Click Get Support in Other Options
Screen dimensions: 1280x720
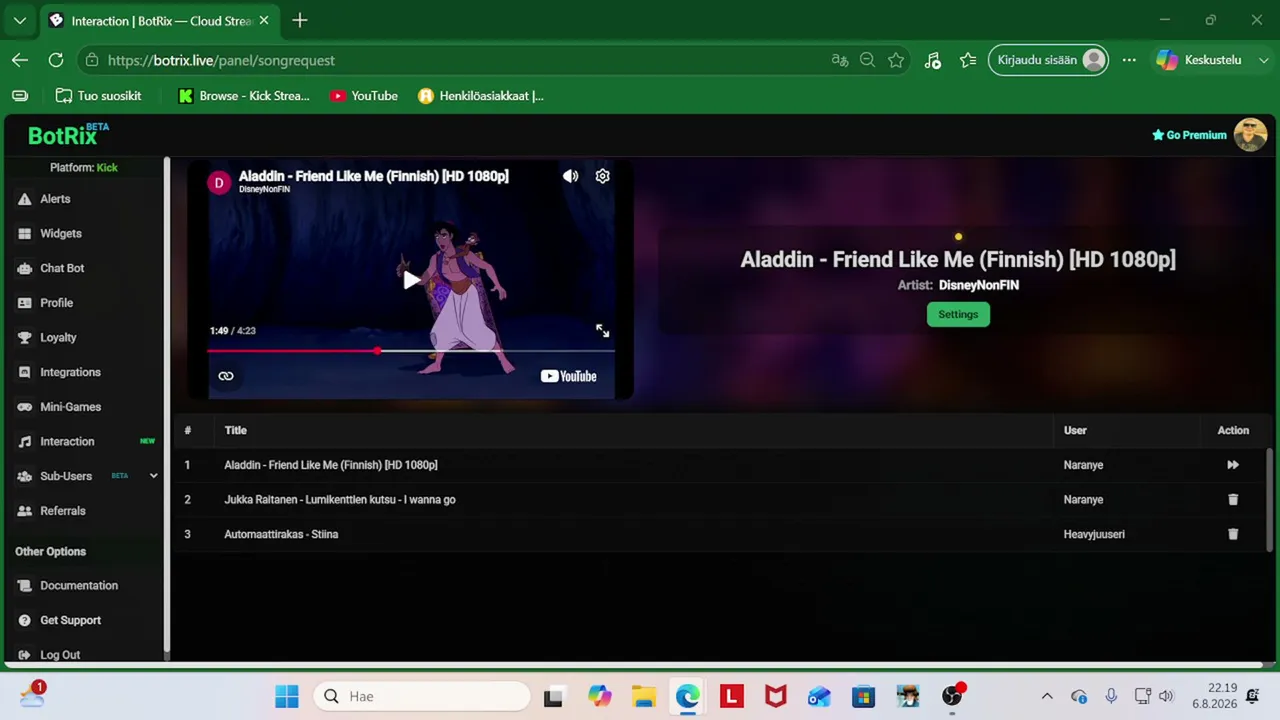tap(70, 620)
